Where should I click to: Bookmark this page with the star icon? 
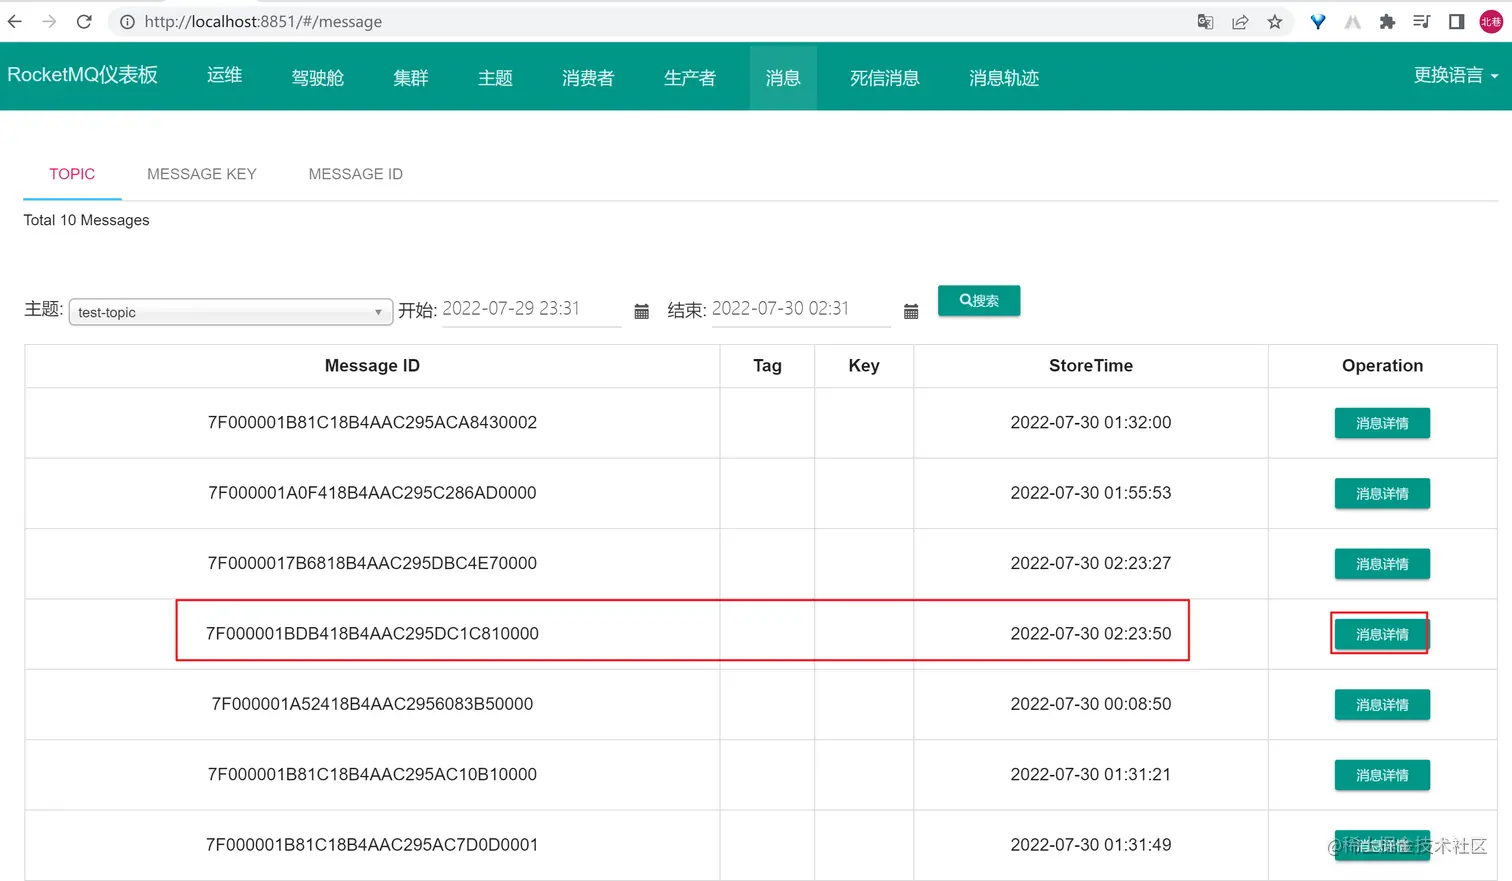pos(1275,21)
